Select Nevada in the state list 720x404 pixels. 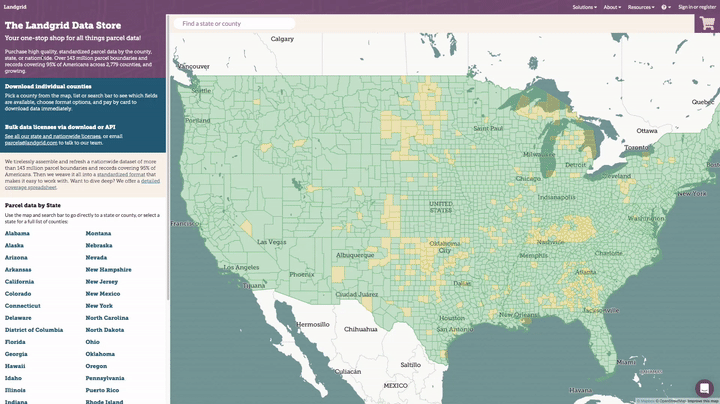click(x=96, y=258)
